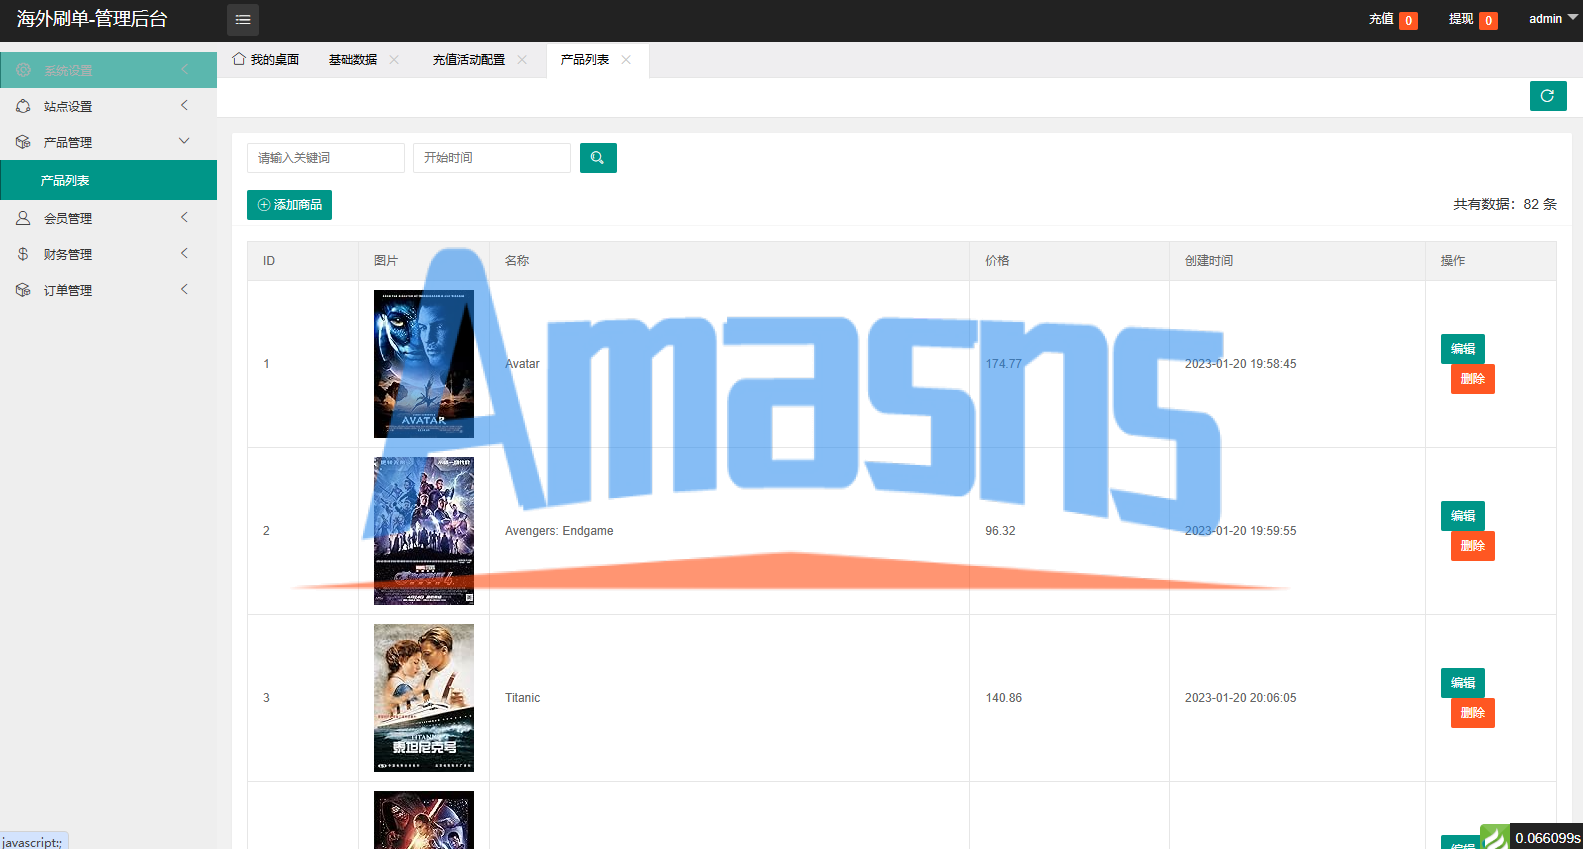Close the 充值活动配置 tab

(x=522, y=60)
